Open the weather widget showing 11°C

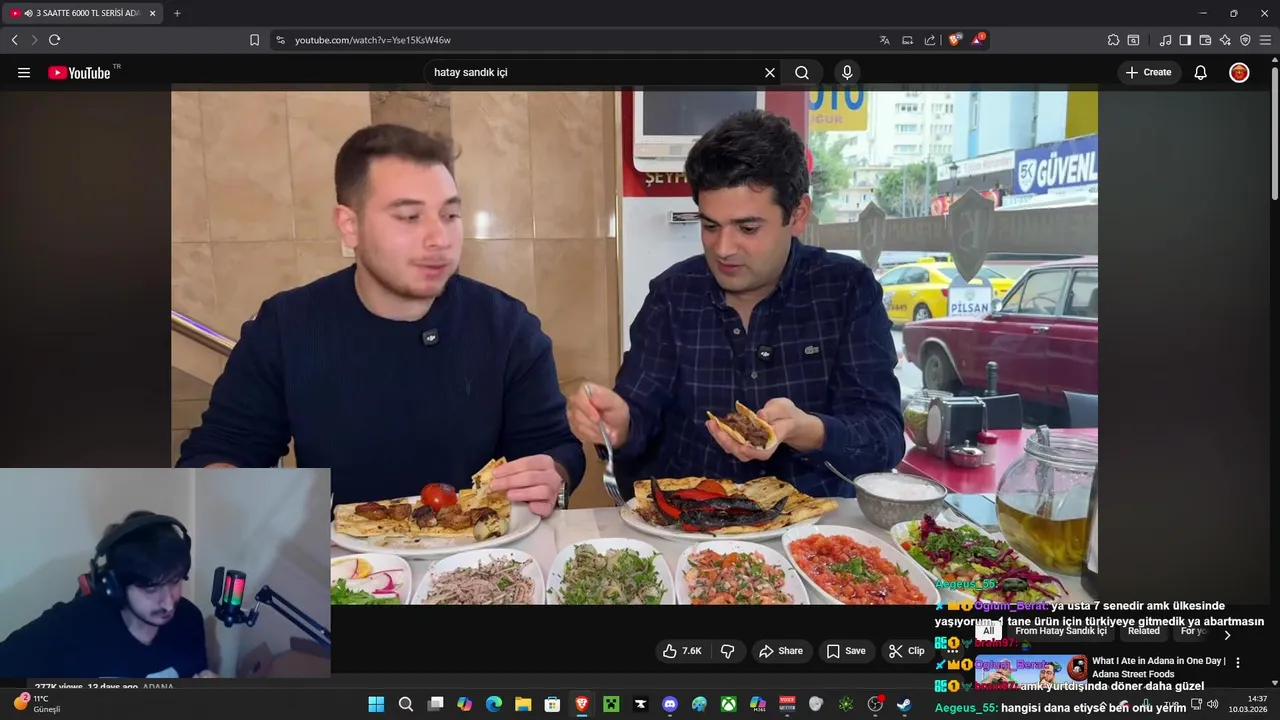[x=37, y=704]
